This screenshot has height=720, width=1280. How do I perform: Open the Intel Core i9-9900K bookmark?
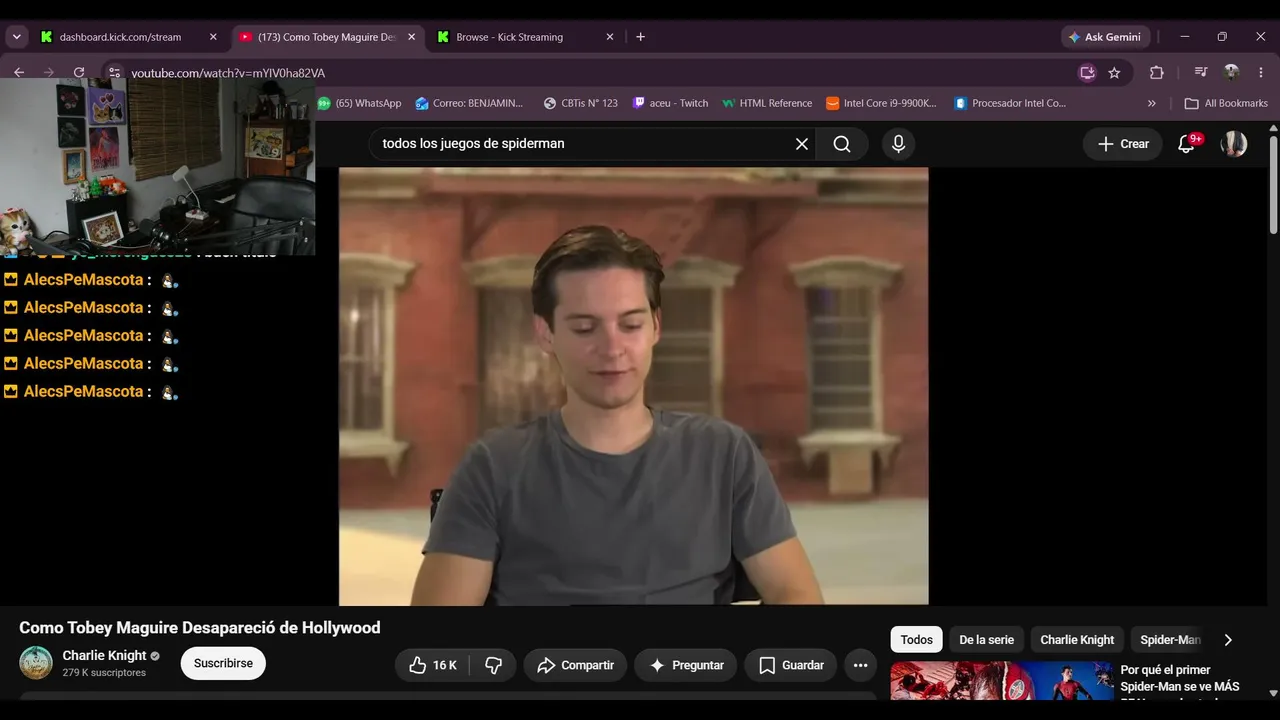[x=882, y=103]
